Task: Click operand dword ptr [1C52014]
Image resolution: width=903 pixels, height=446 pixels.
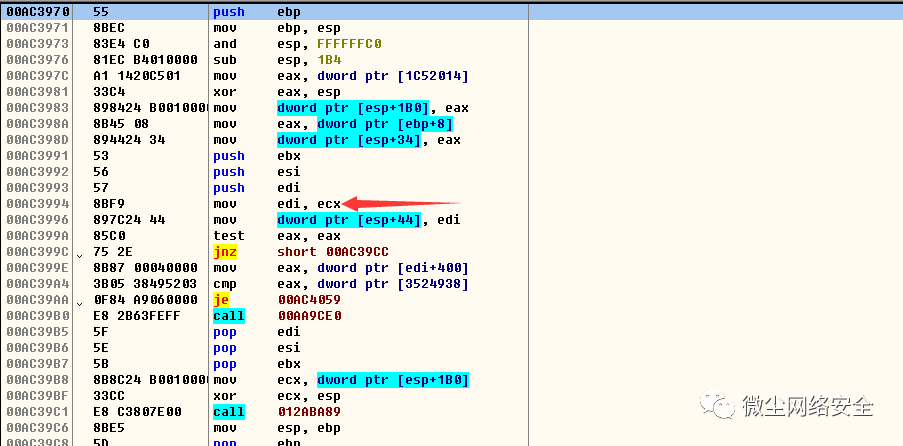Action: (x=393, y=76)
